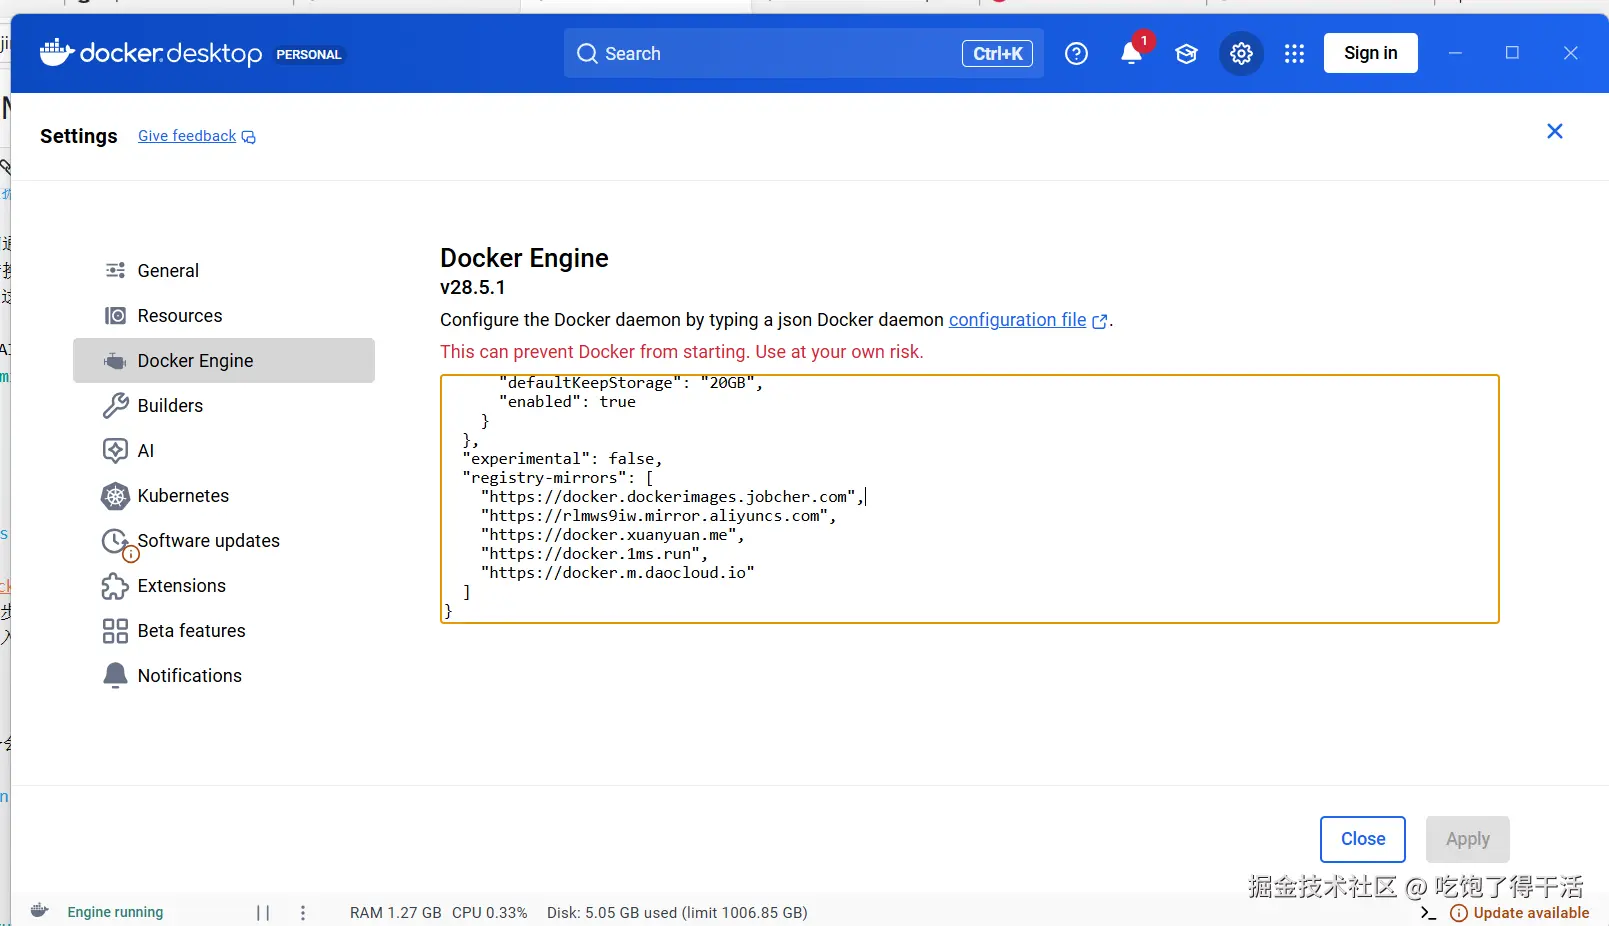This screenshot has width=1609, height=926.
Task: Click the docker.m.daocloud.io mirror line
Action: pos(617,573)
